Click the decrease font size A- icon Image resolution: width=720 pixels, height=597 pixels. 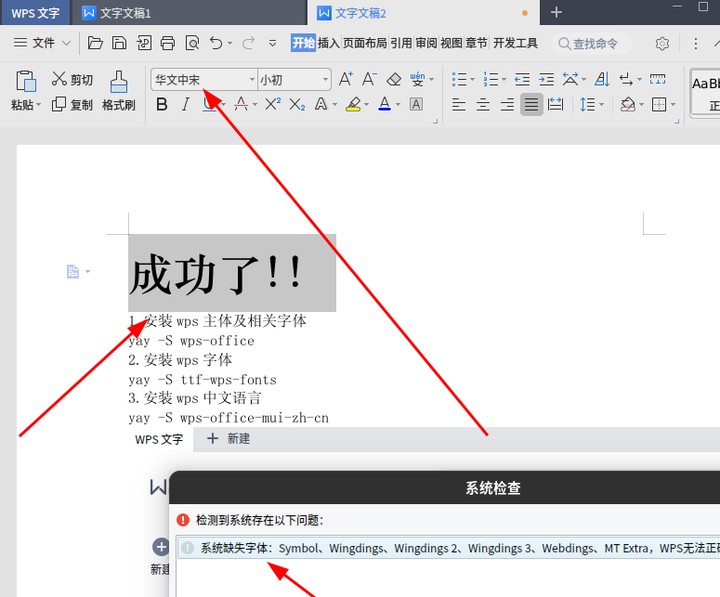[x=369, y=79]
